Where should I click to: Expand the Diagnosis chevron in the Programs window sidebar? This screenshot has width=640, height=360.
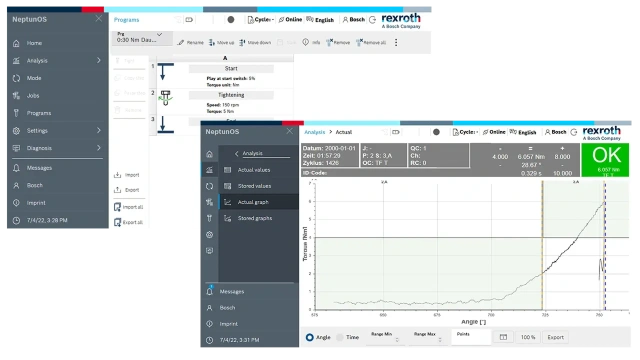pyautogui.click(x=99, y=148)
